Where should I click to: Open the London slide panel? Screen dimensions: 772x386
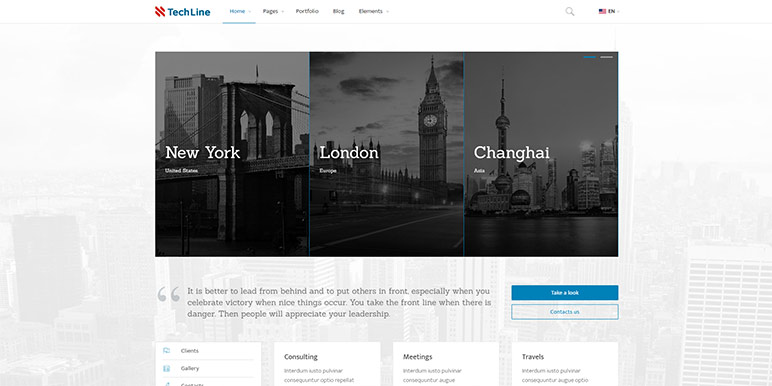pos(386,154)
